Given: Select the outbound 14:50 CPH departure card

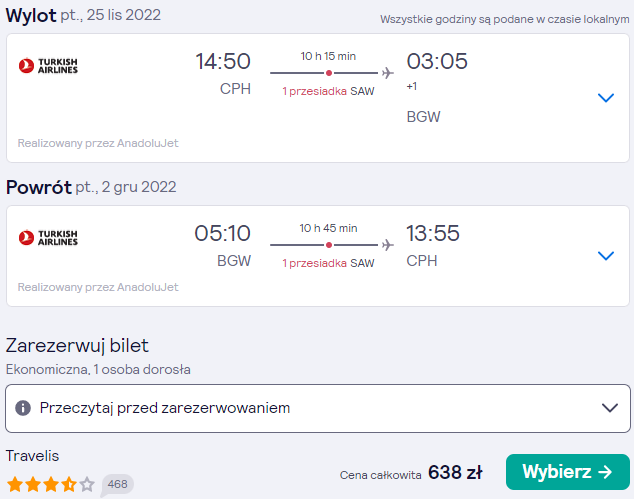Looking at the screenshot, I should [x=318, y=98].
